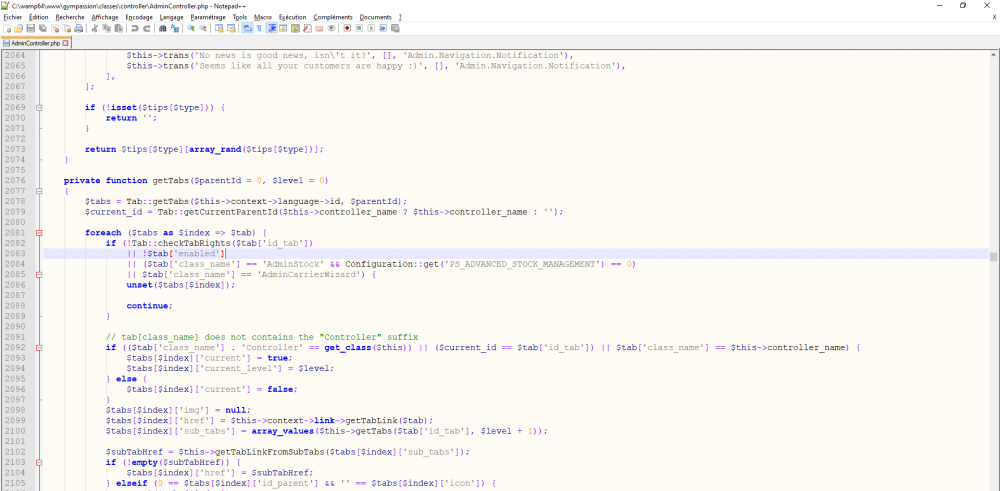Click the vertical scrollbar thumb
This screenshot has width=1000, height=491.
click(x=993, y=256)
